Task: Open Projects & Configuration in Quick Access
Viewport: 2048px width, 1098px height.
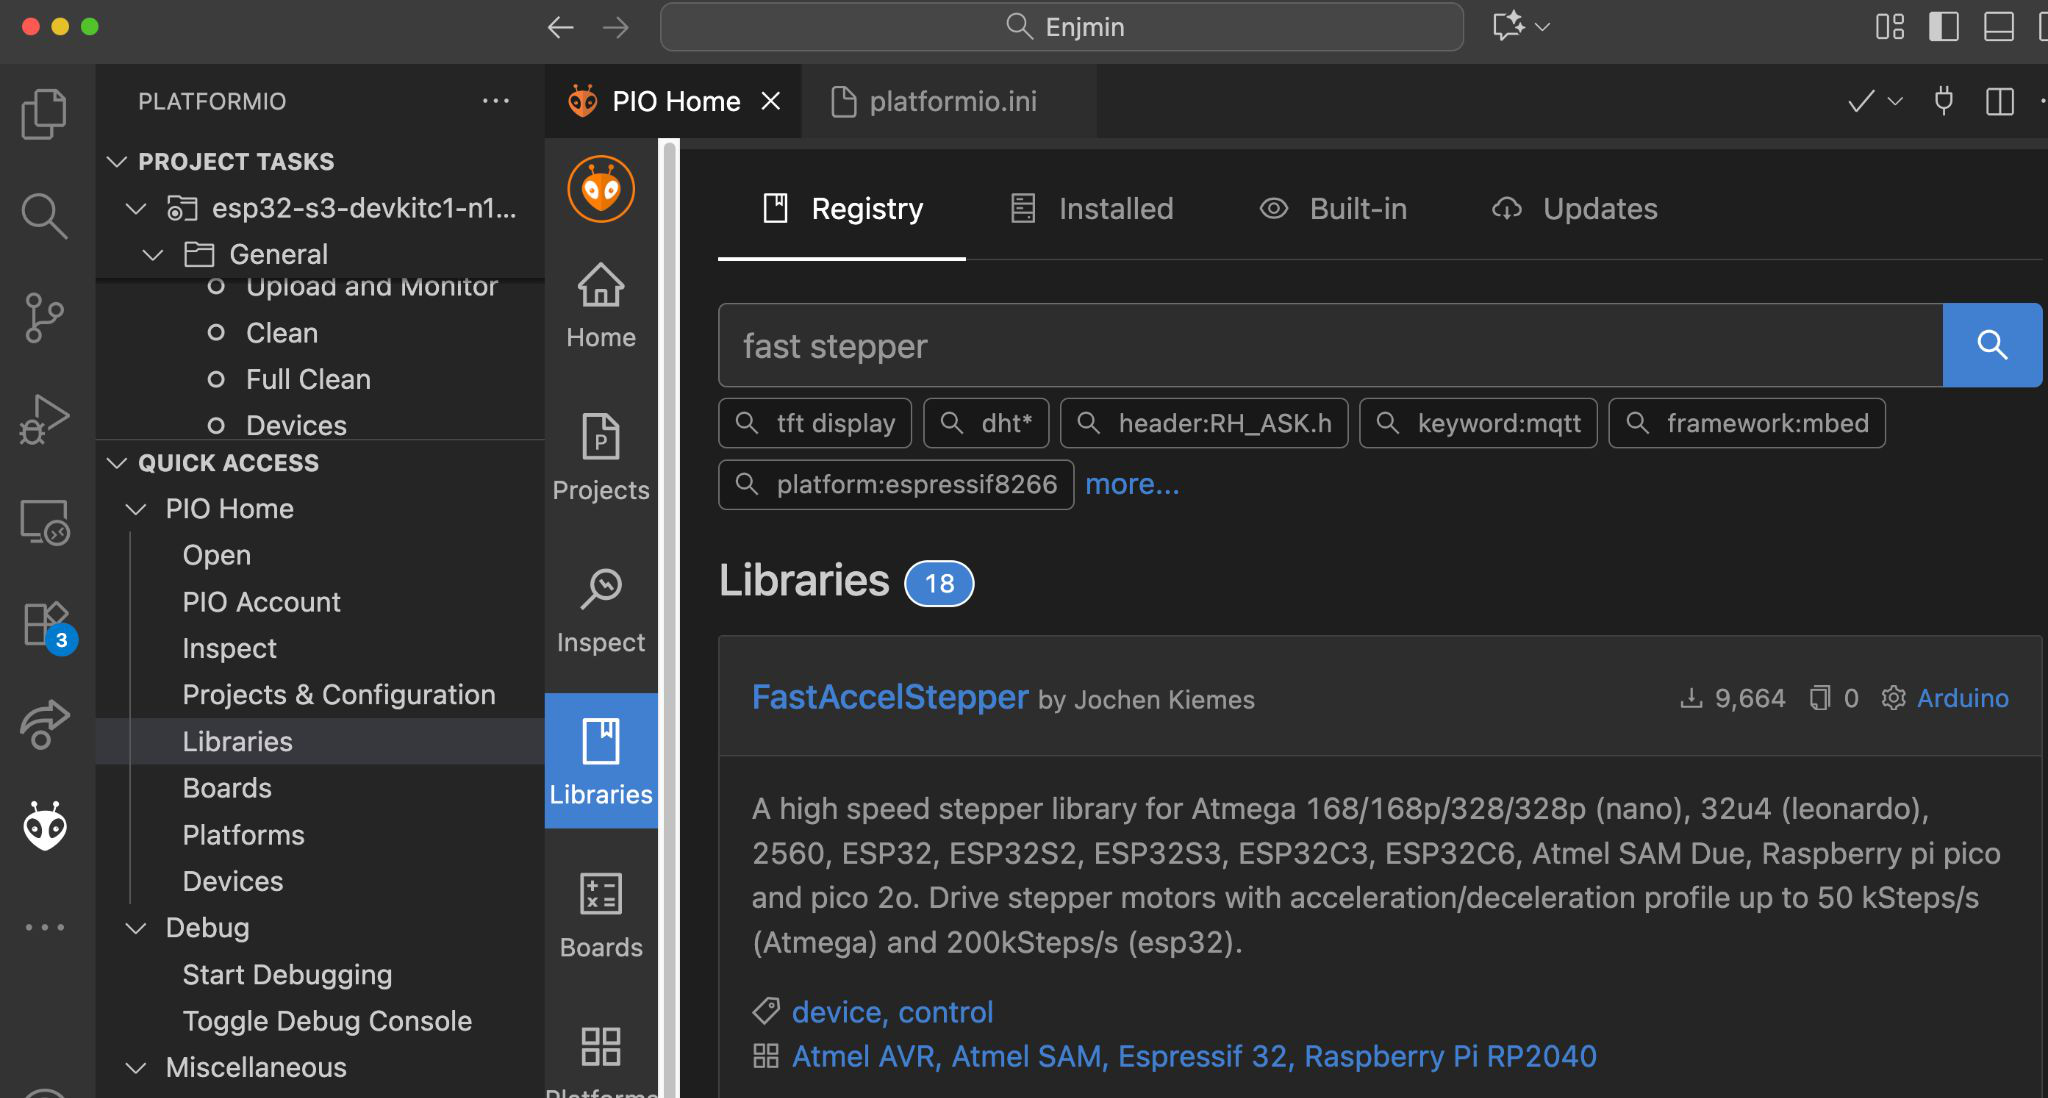Action: click(x=339, y=695)
